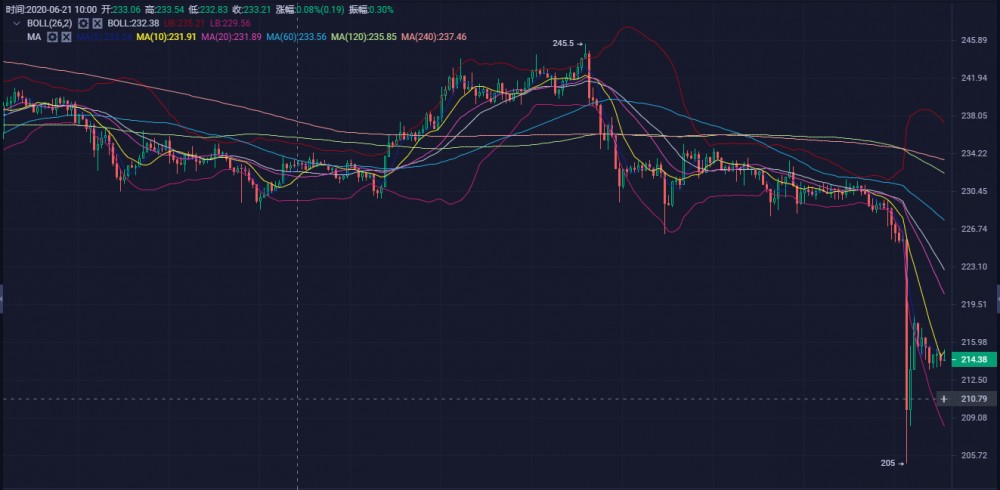Click the green current price tag 214.38
This screenshot has width=1000, height=490.
[974, 360]
